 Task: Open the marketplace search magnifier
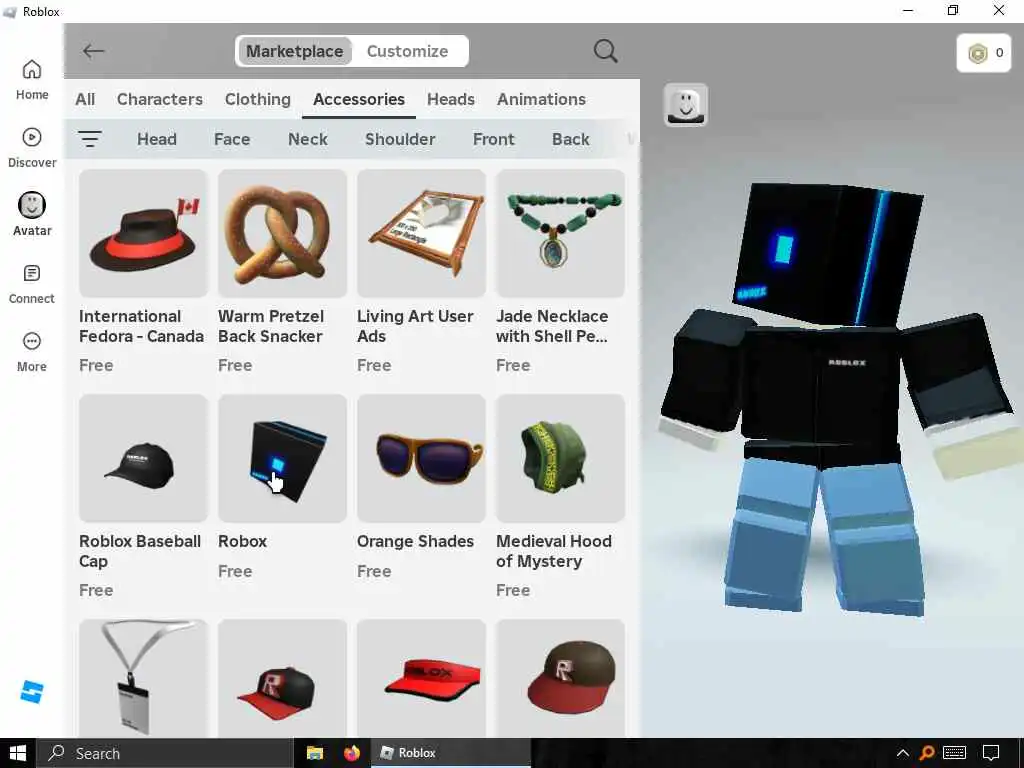click(x=605, y=51)
